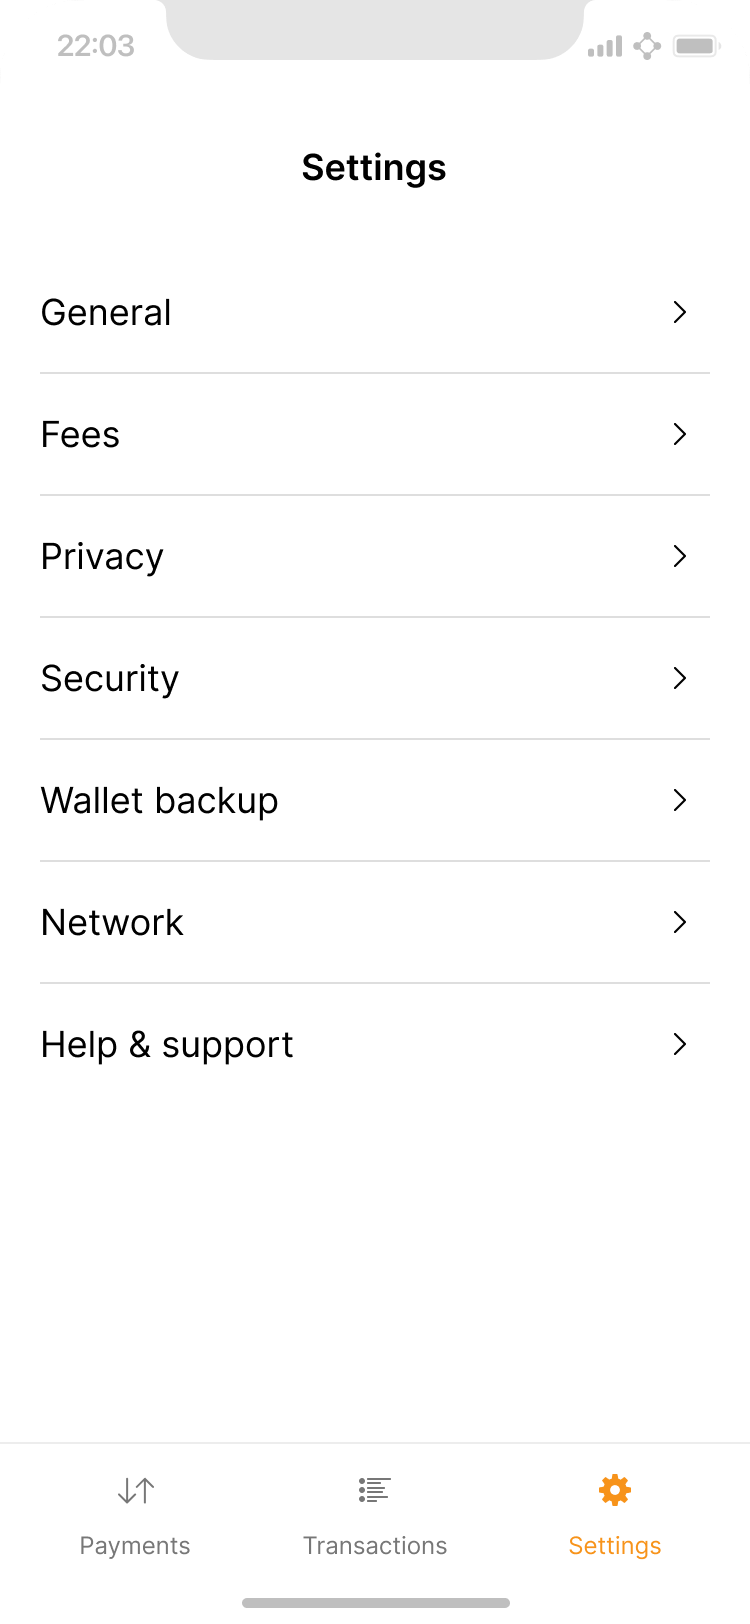750x1624 pixels.
Task: Select the Security settings label
Action: pos(110,679)
